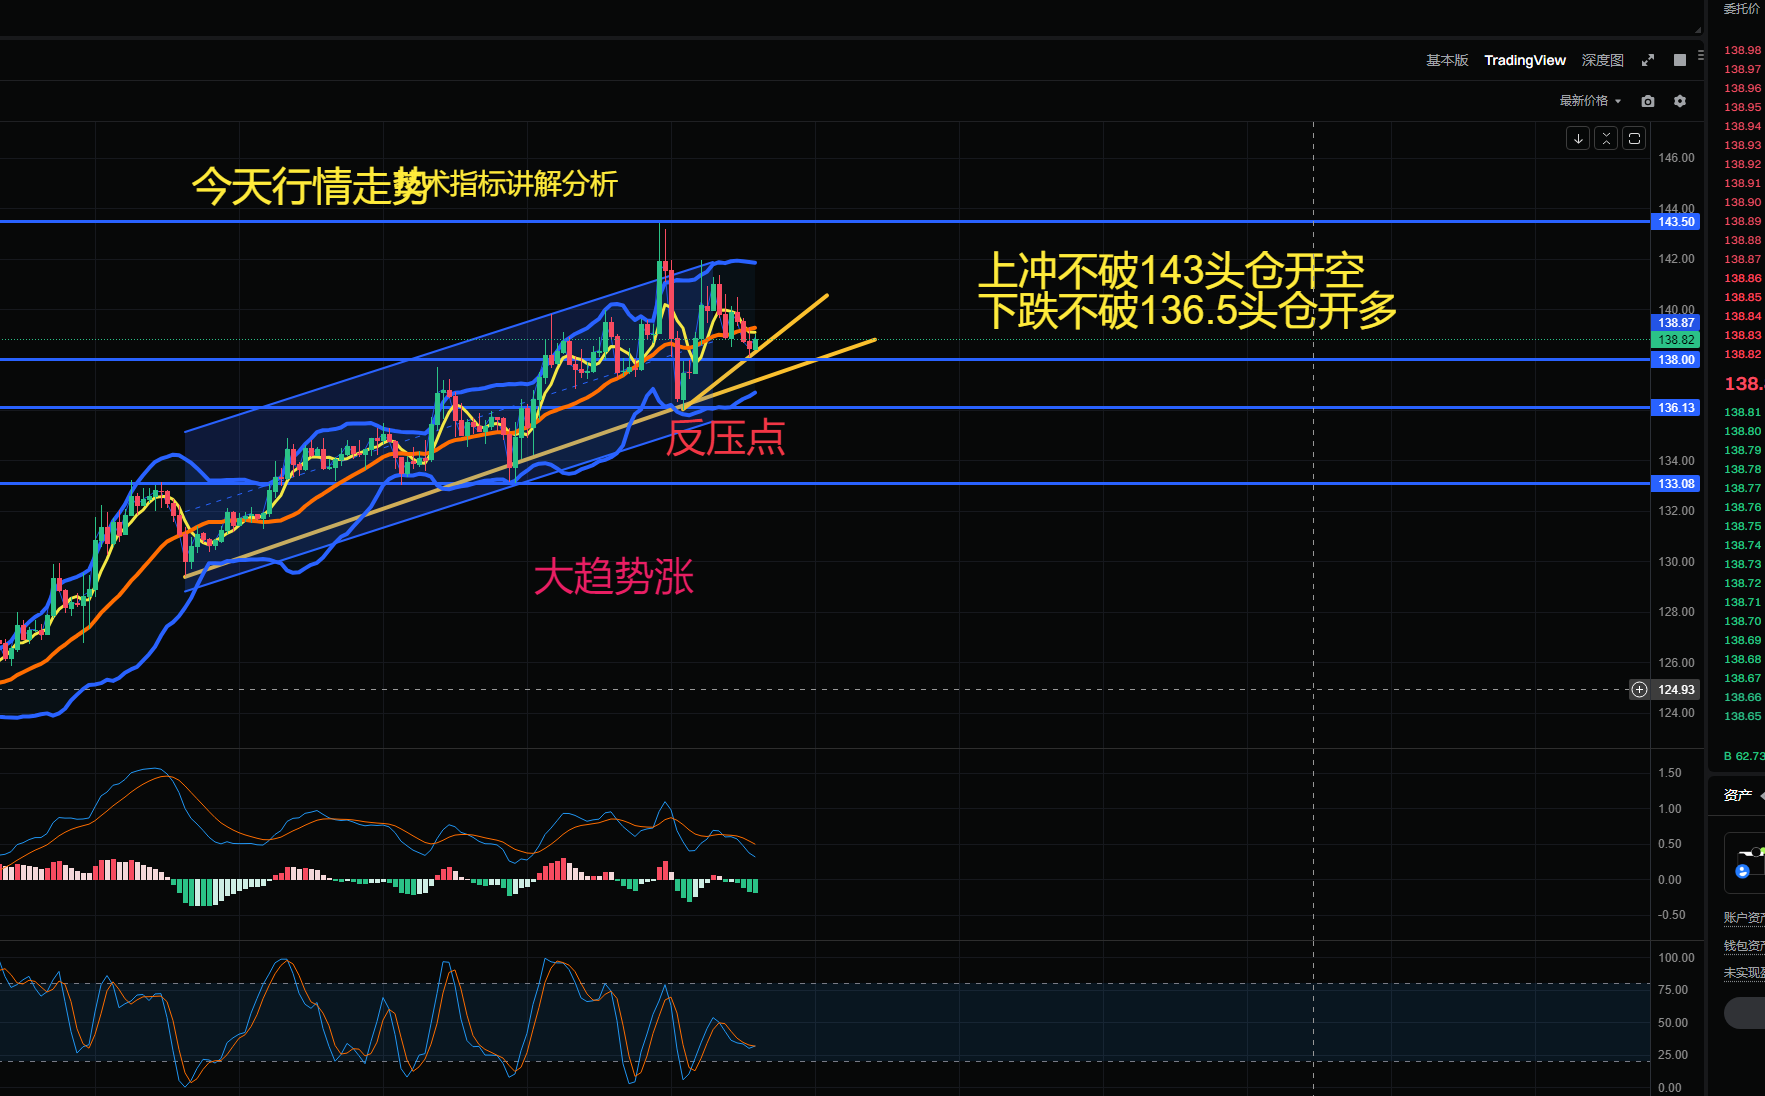
Task: Select bid price 138.65 in order book
Action: click(x=1742, y=716)
